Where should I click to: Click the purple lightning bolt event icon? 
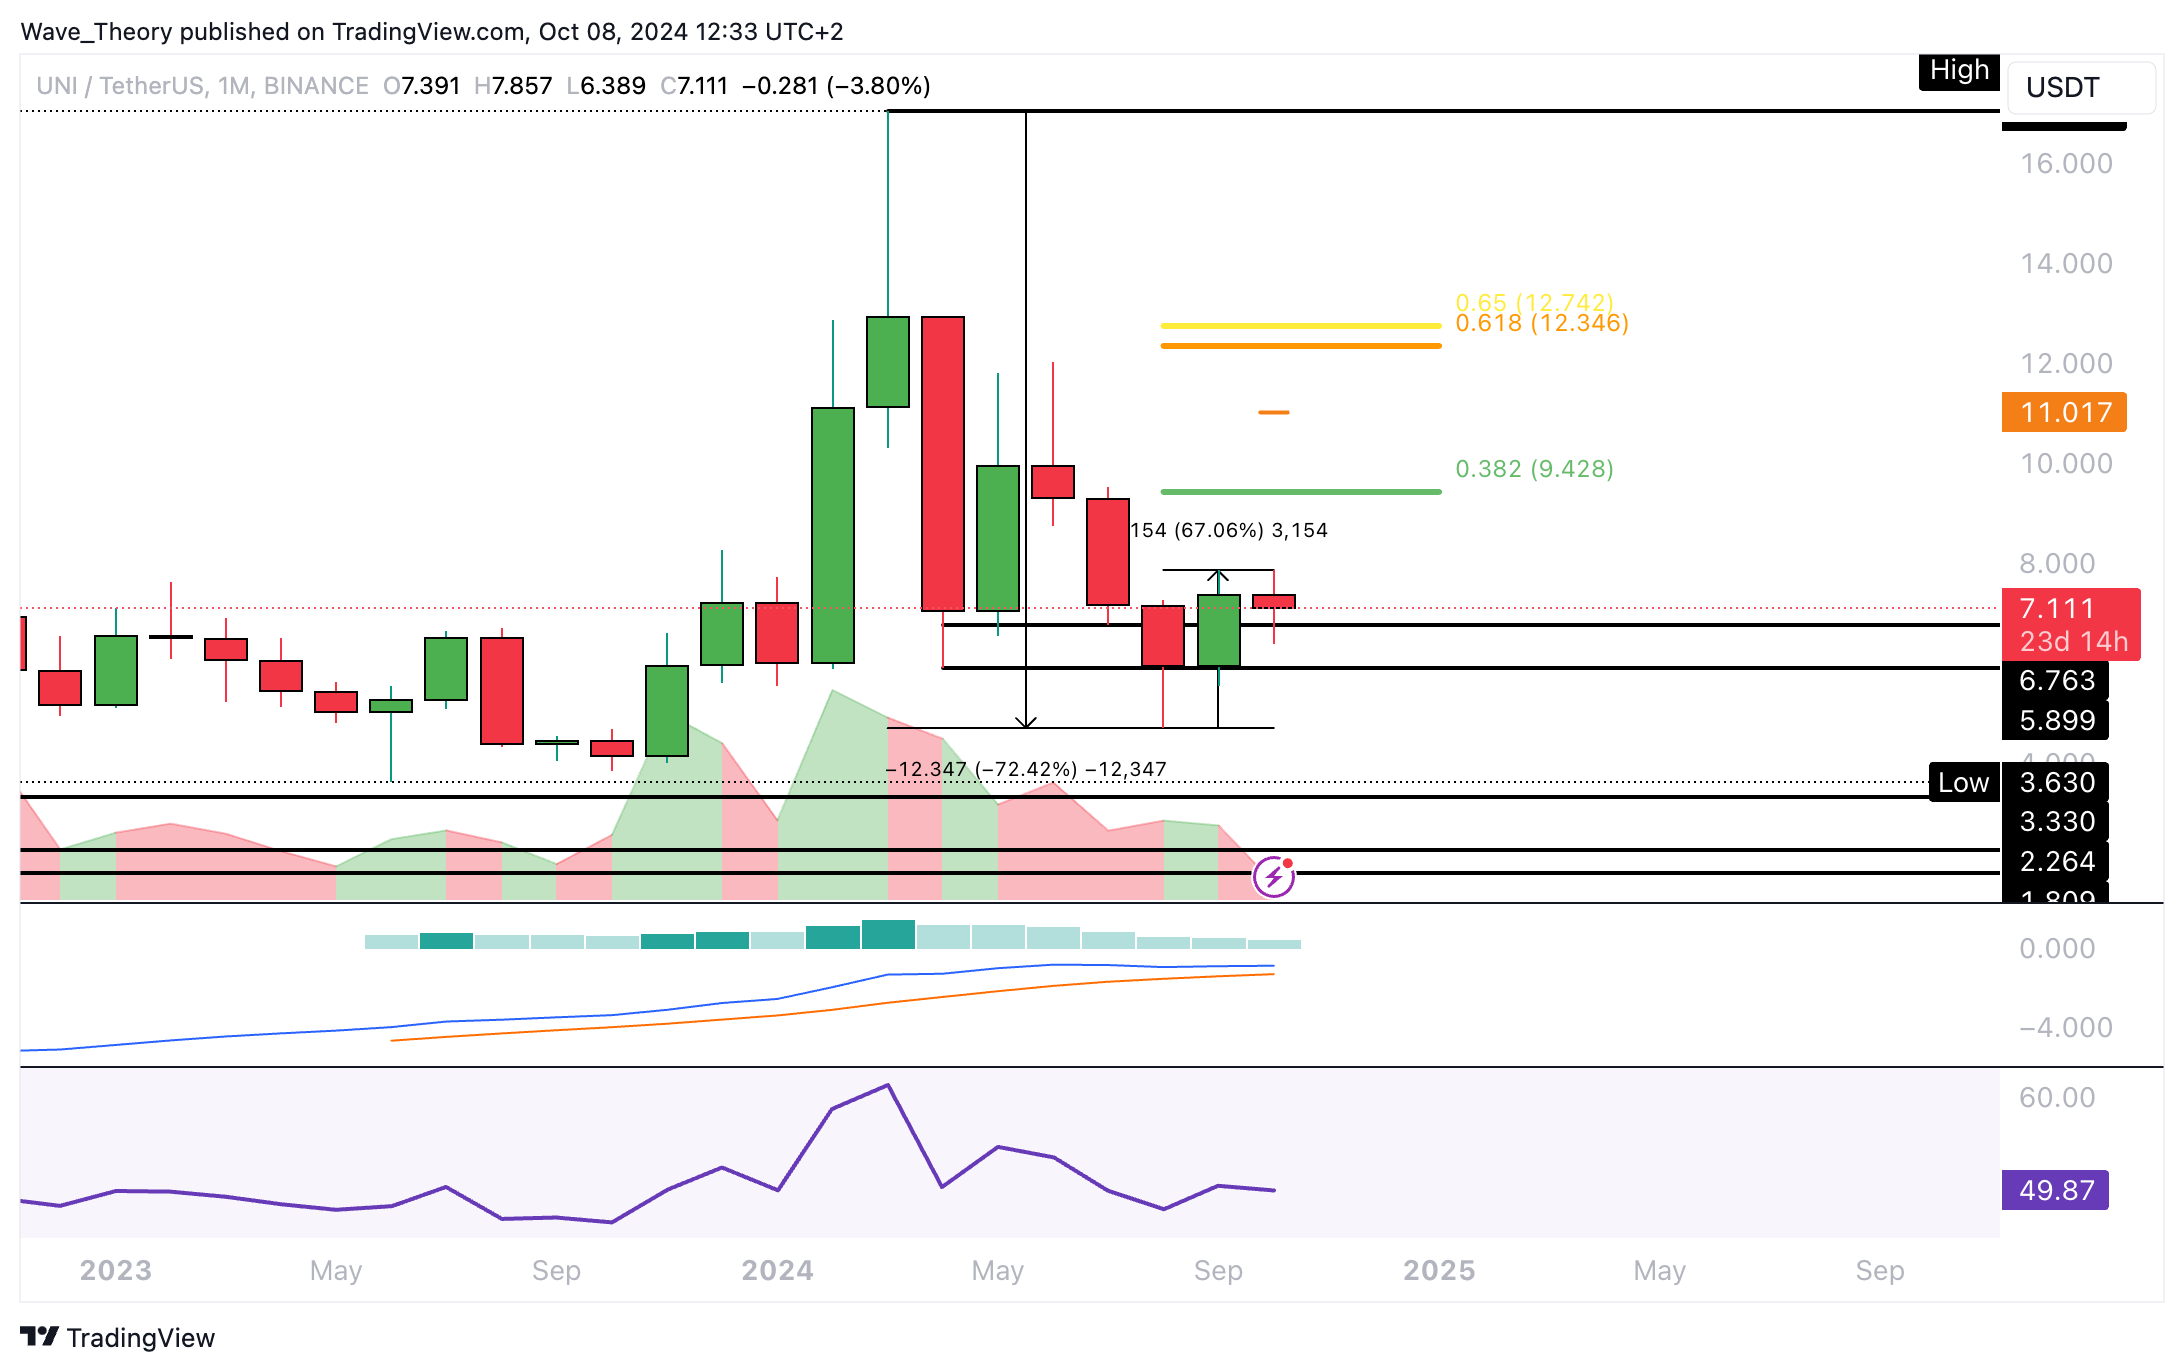coord(1274,877)
